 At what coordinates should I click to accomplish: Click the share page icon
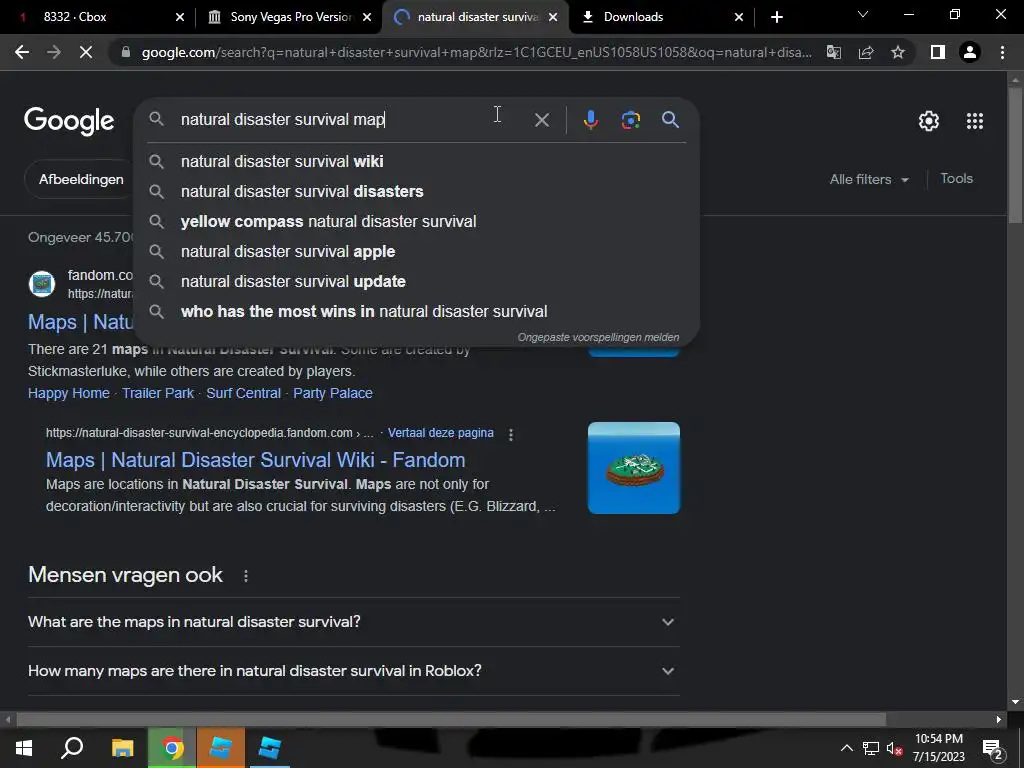[x=866, y=52]
